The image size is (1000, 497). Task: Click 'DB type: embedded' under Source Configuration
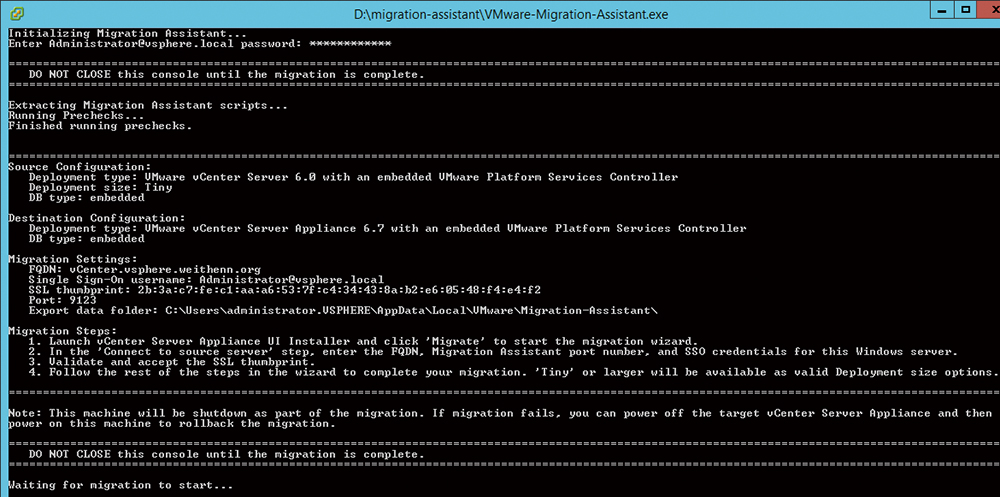pos(86,197)
